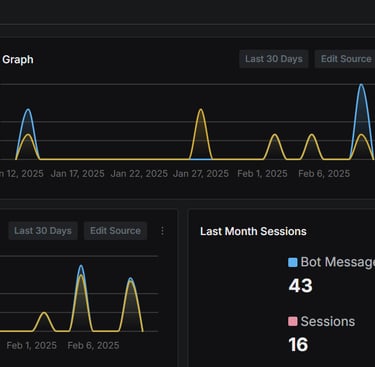This screenshot has width=375, height=367.
Task: Click Feb 1, 2025 label in lower-left chart
Action: [x=31, y=346]
